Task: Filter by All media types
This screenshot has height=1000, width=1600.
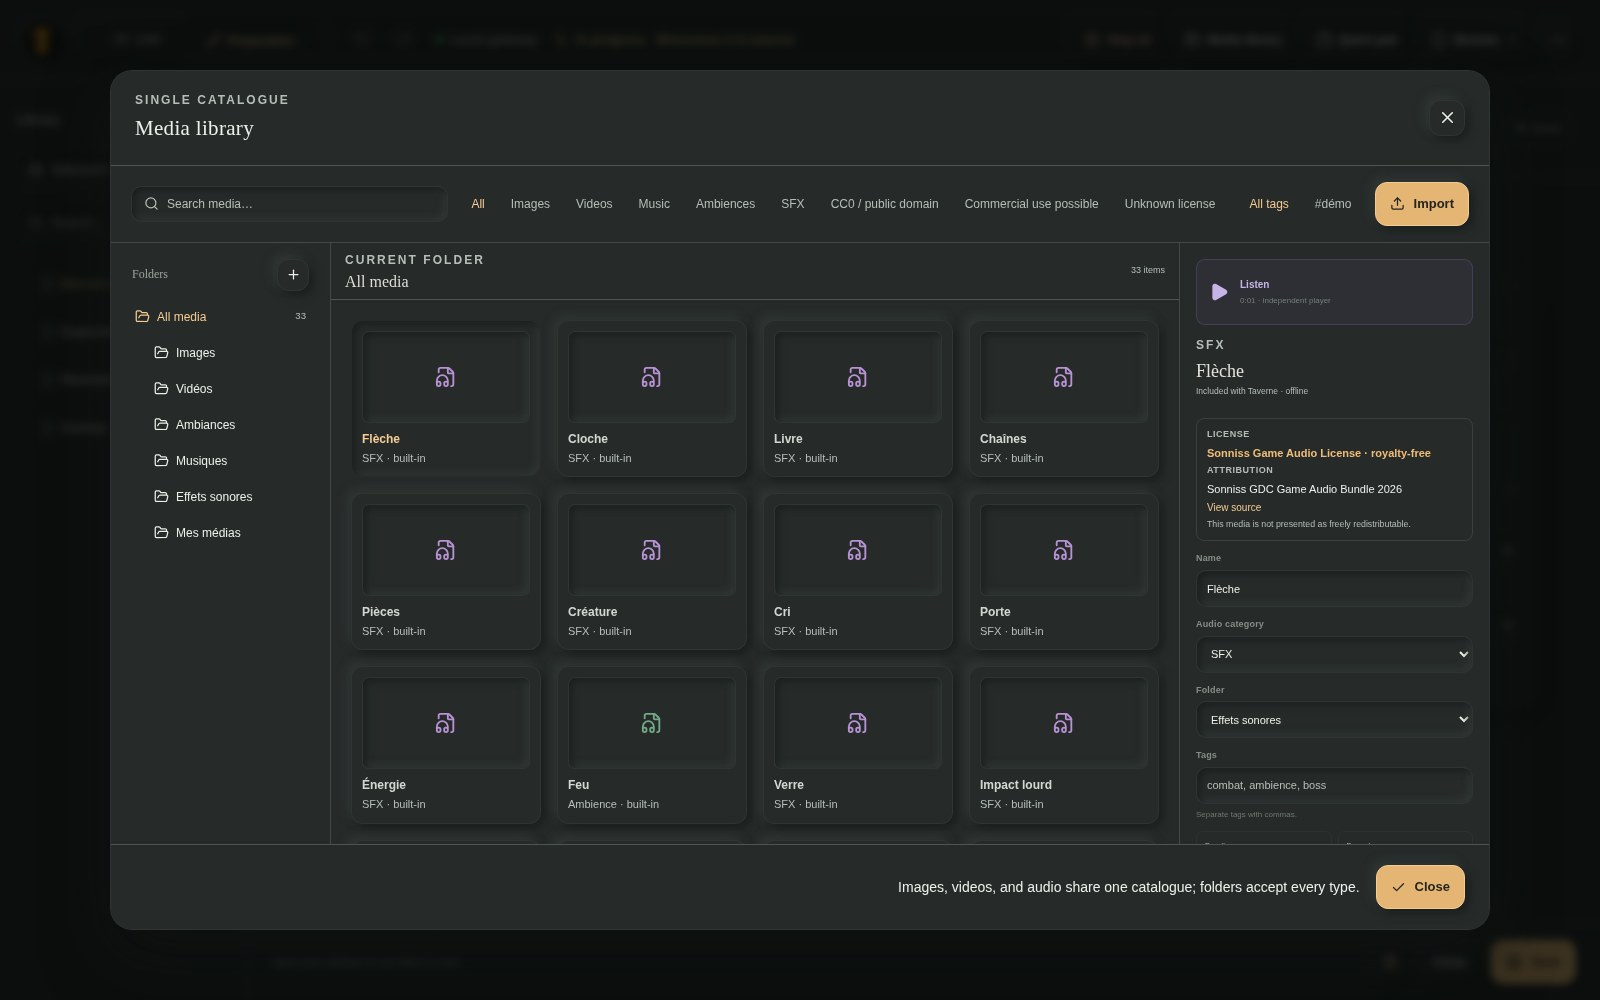Action: [x=478, y=204]
